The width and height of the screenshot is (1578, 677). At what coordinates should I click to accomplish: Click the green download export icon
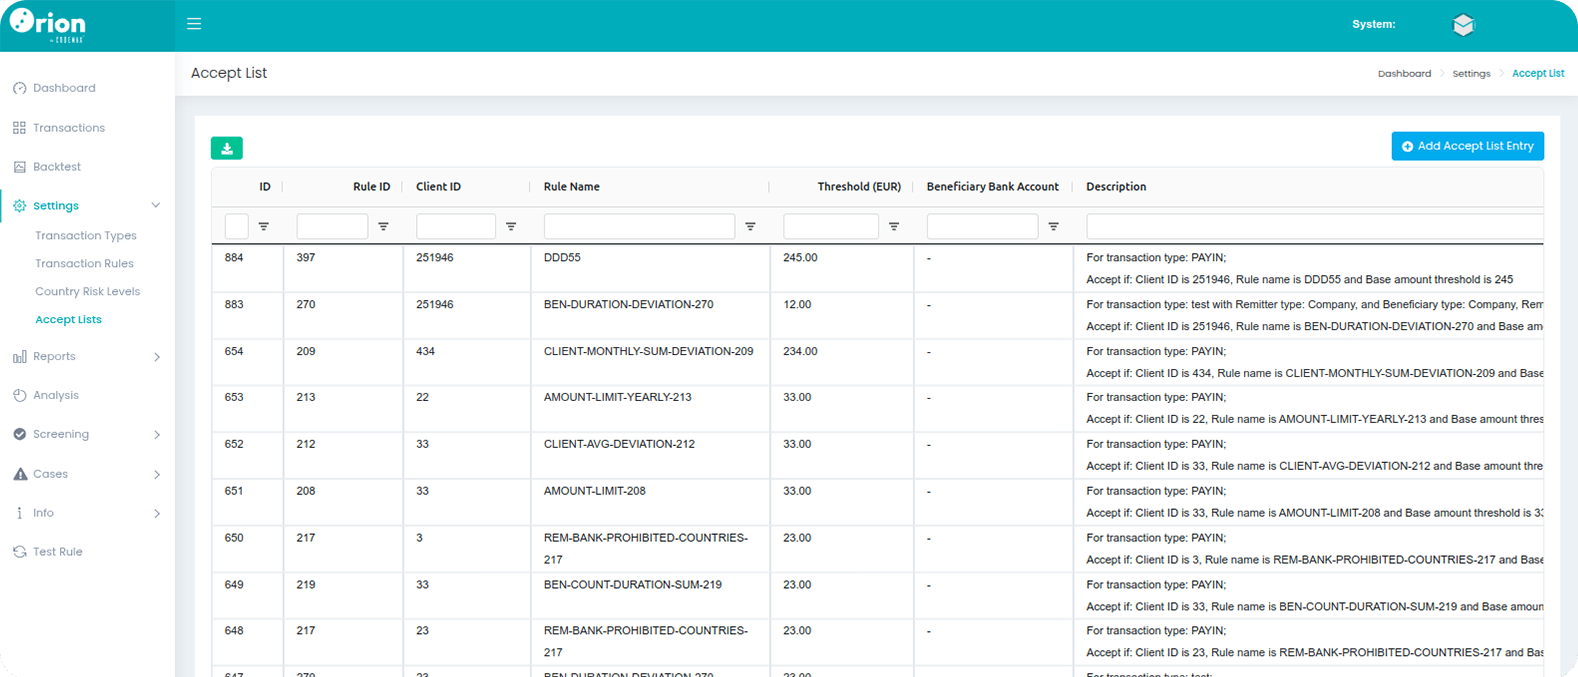tap(227, 148)
